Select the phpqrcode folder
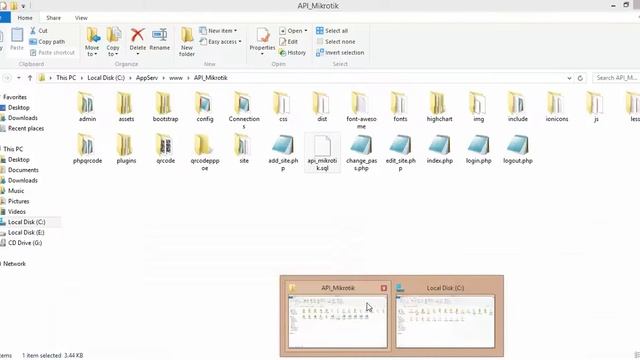This screenshot has width=640, height=360. click(87, 149)
